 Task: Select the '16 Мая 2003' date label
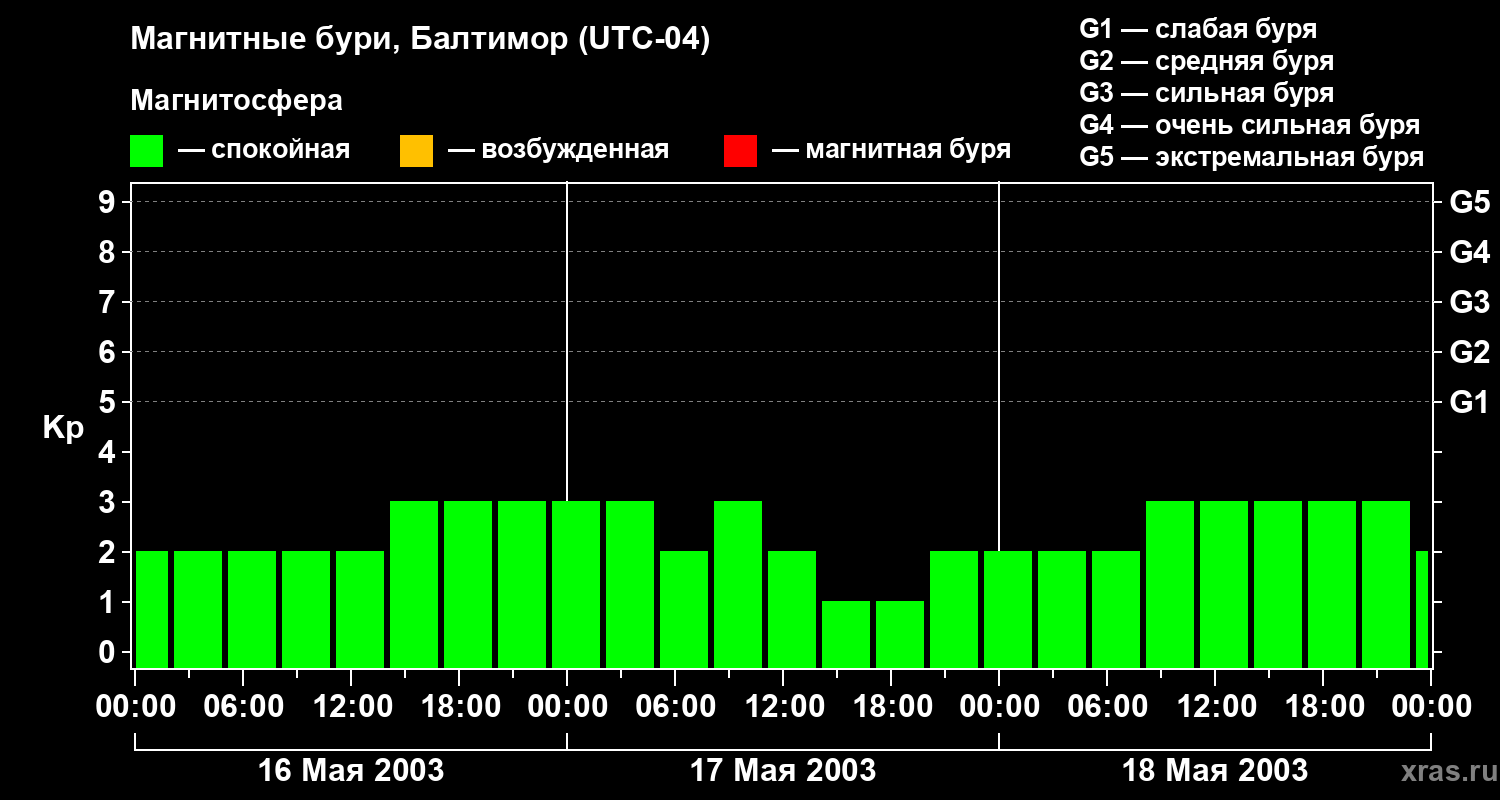coord(351,771)
